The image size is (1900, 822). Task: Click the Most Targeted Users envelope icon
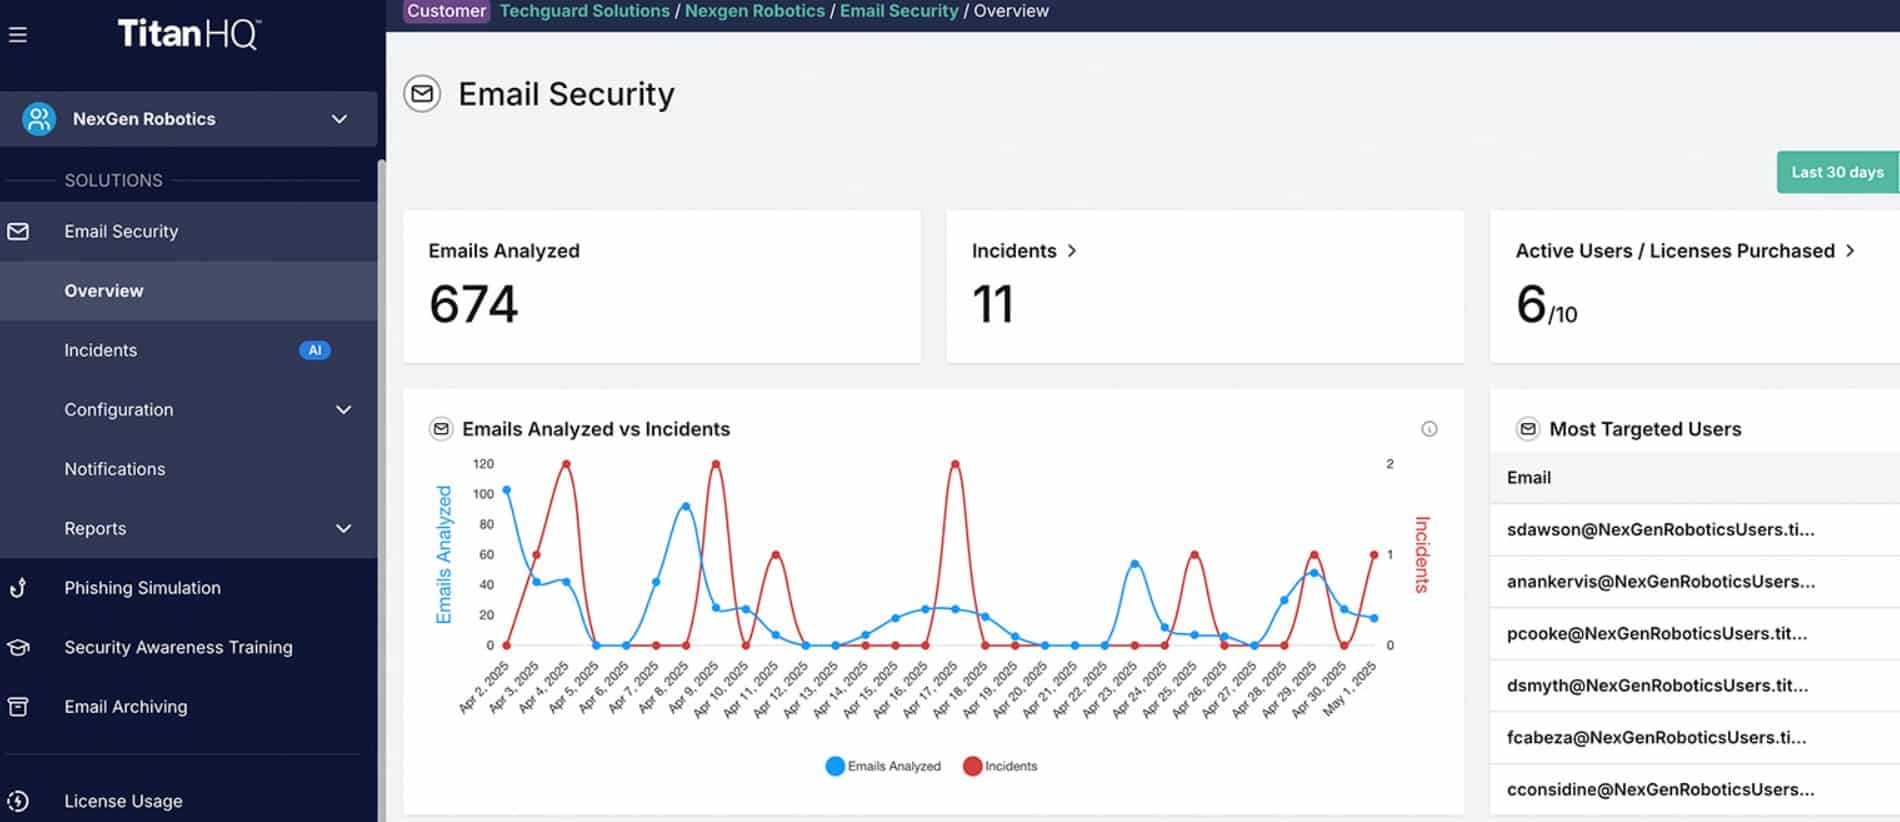[1528, 429]
